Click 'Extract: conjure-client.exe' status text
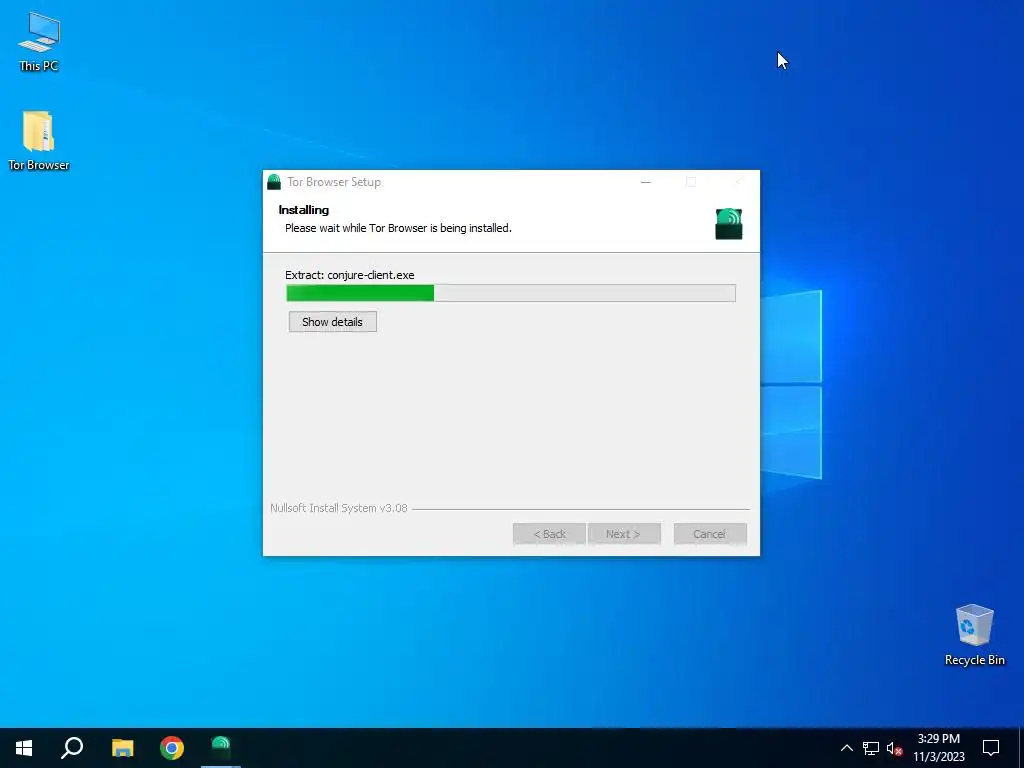Screen dimensions: 1024x768 pyautogui.click(x=349, y=275)
